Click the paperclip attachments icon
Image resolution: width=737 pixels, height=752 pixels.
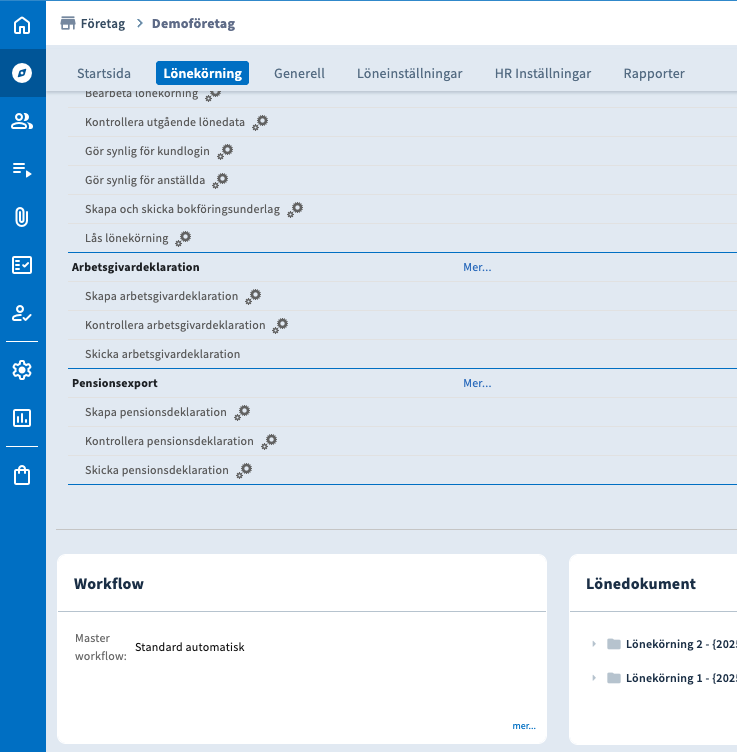(22, 217)
